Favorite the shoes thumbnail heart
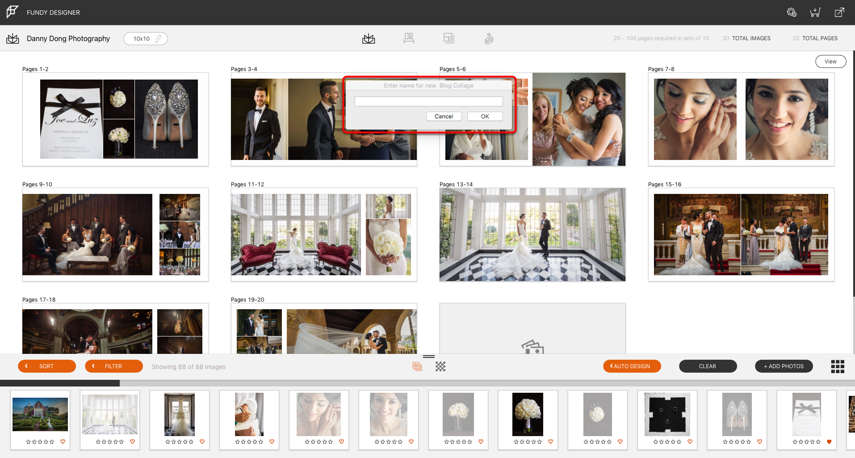 (760, 442)
